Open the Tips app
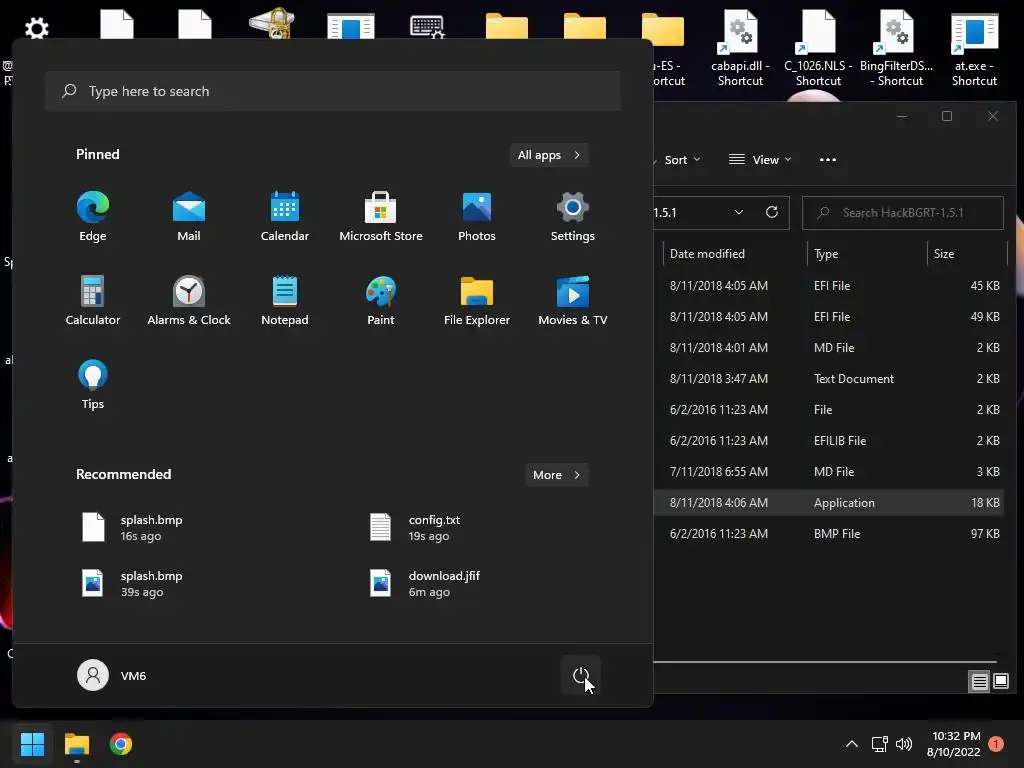This screenshot has height=768, width=1024. pyautogui.click(x=93, y=385)
